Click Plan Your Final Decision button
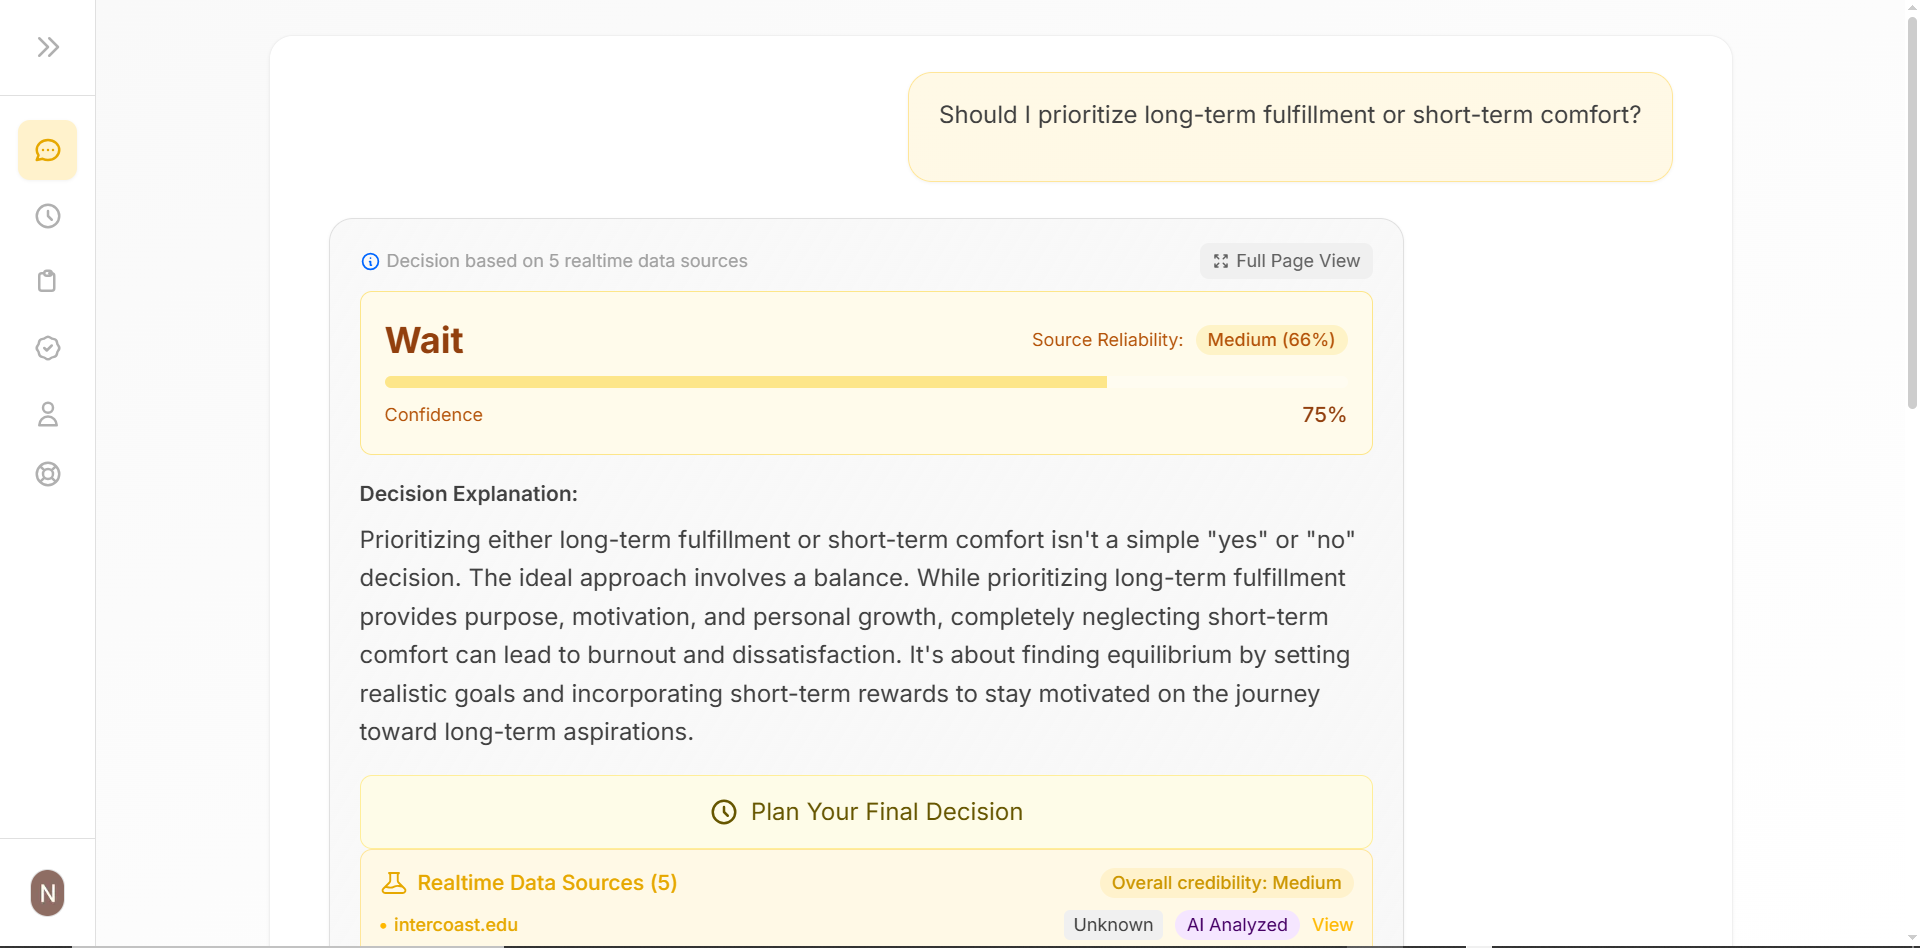Viewport: 1920px width, 948px height. (x=866, y=812)
